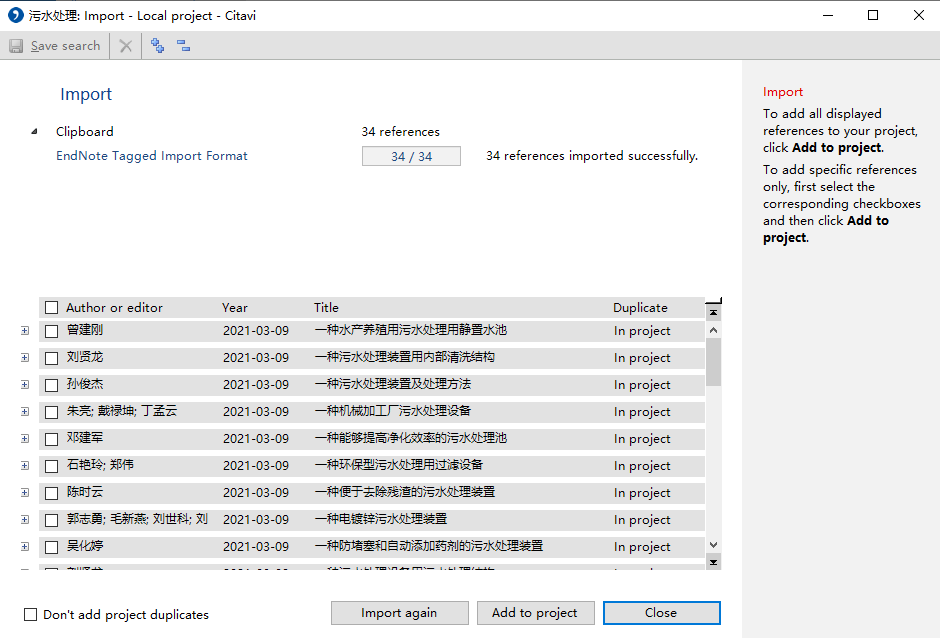
Task: Check the box for 吴化婷 reference
Action: 52,547
